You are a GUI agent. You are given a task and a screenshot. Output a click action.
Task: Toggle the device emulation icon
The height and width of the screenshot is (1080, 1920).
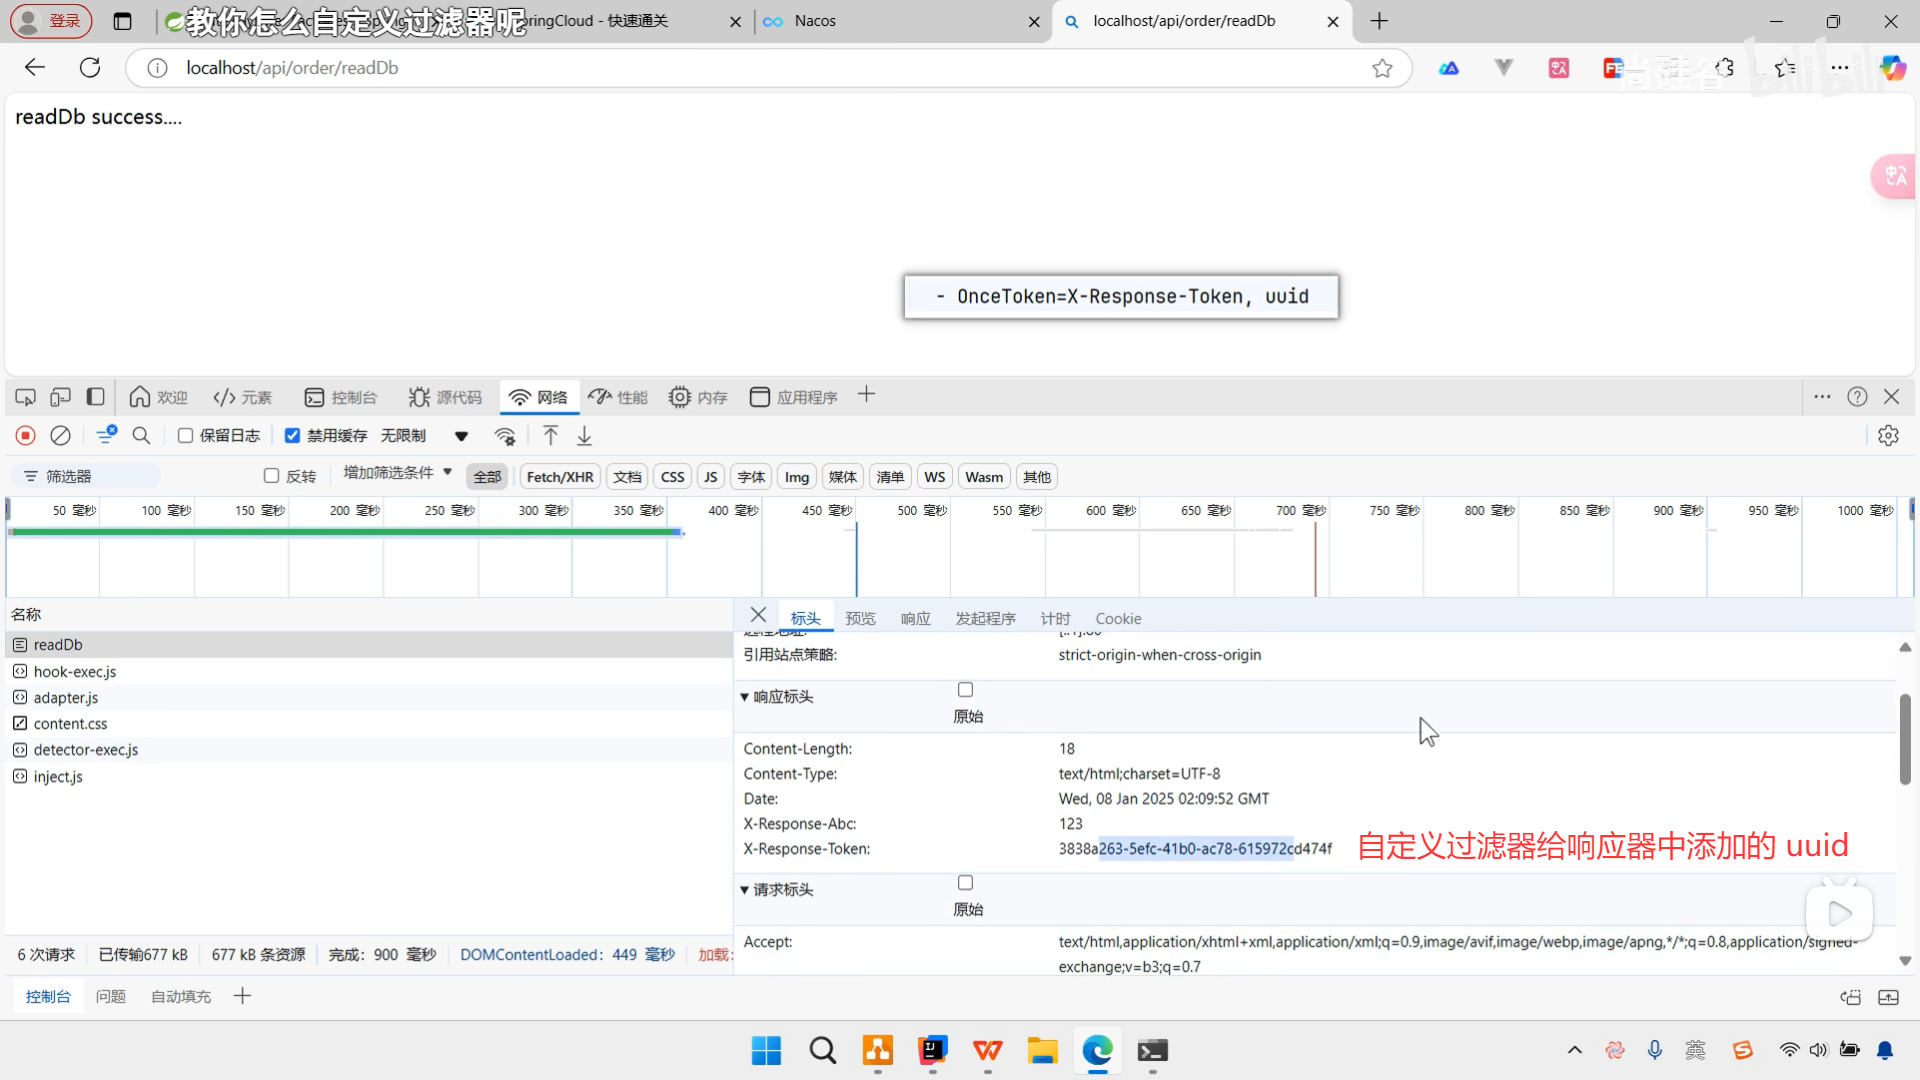coord(60,397)
